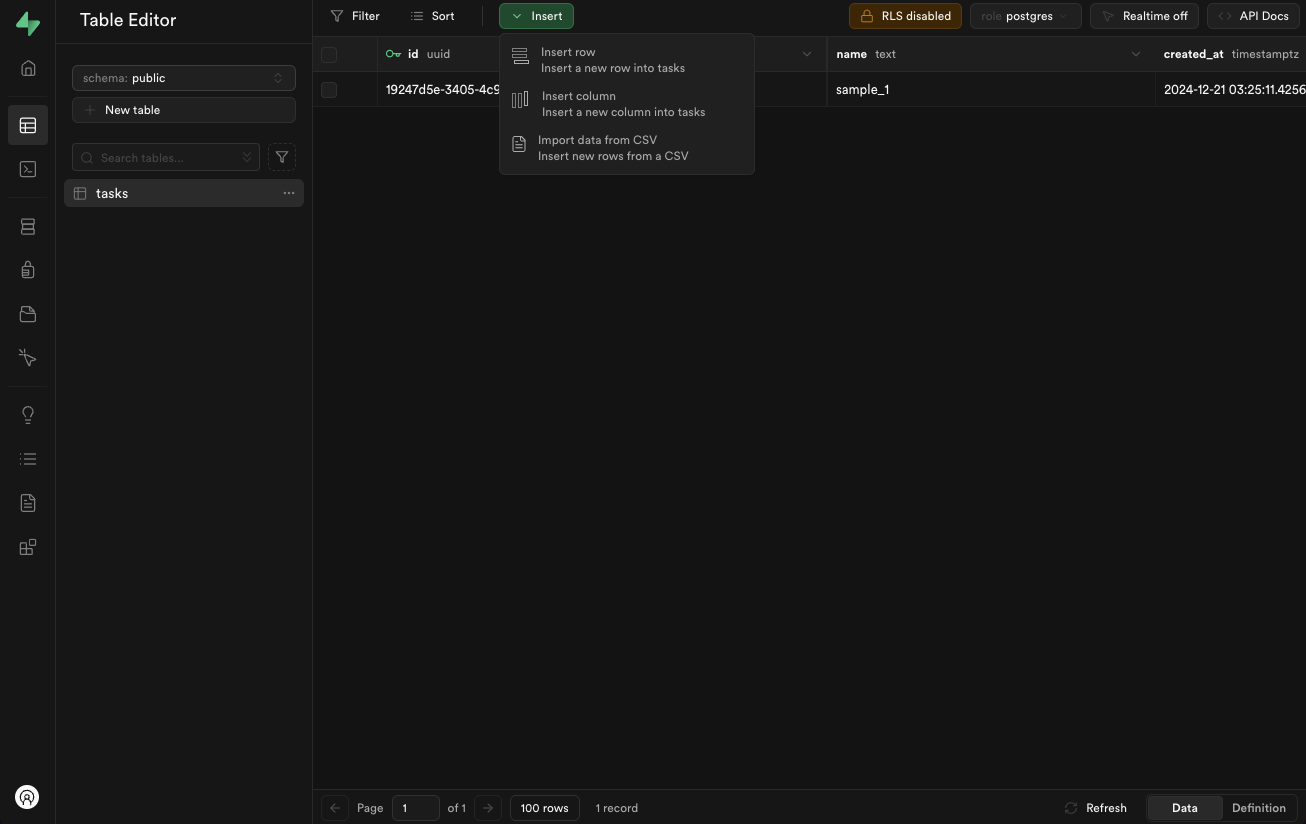Click the sort chevrons in the search tables box
Screen dimensions: 1306x824
tap(247, 157)
